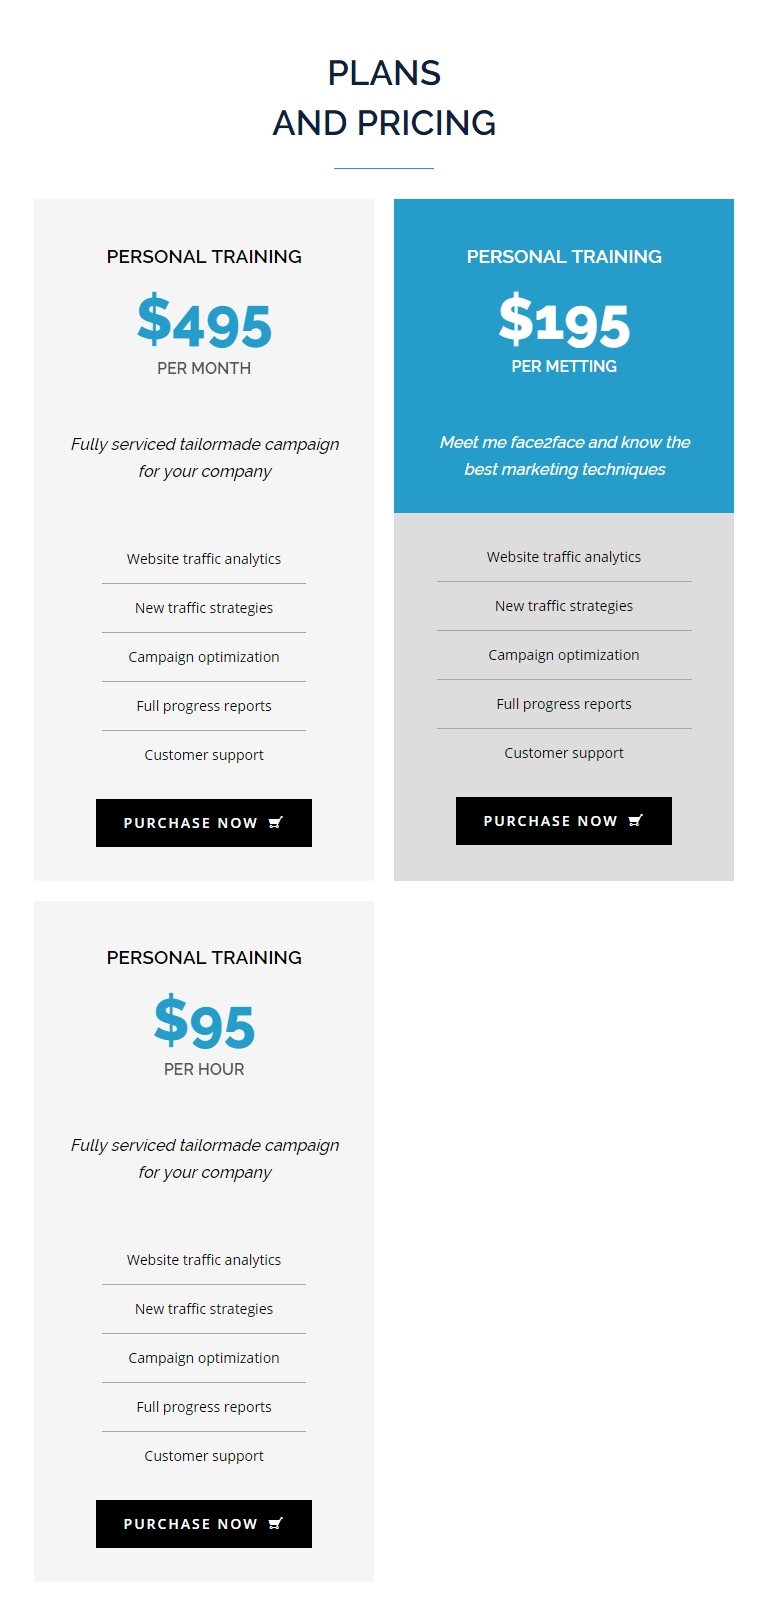Viewport: 768px width, 1610px height.
Task: Click Customer support in the $95 plan
Action: pyautogui.click(x=204, y=1456)
